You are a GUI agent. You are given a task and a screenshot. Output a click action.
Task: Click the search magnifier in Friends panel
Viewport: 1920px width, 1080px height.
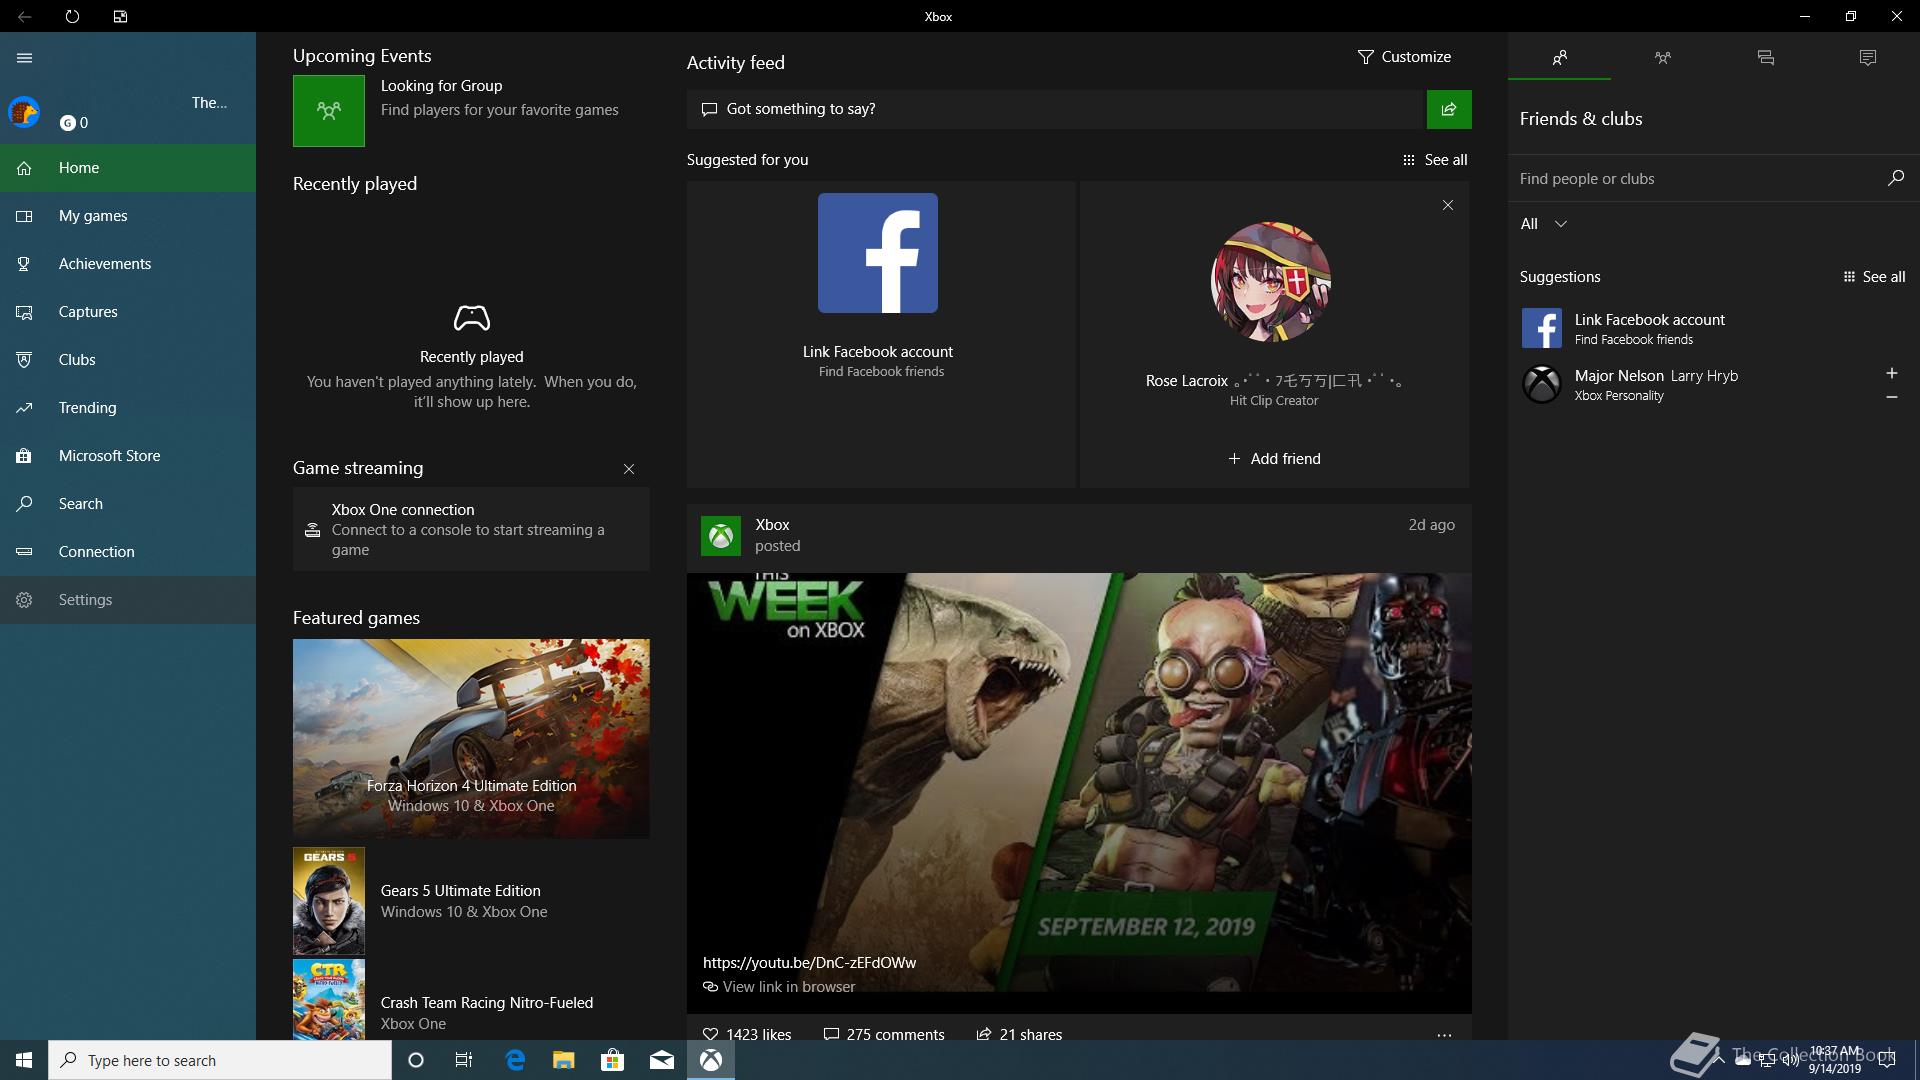pyautogui.click(x=1895, y=178)
